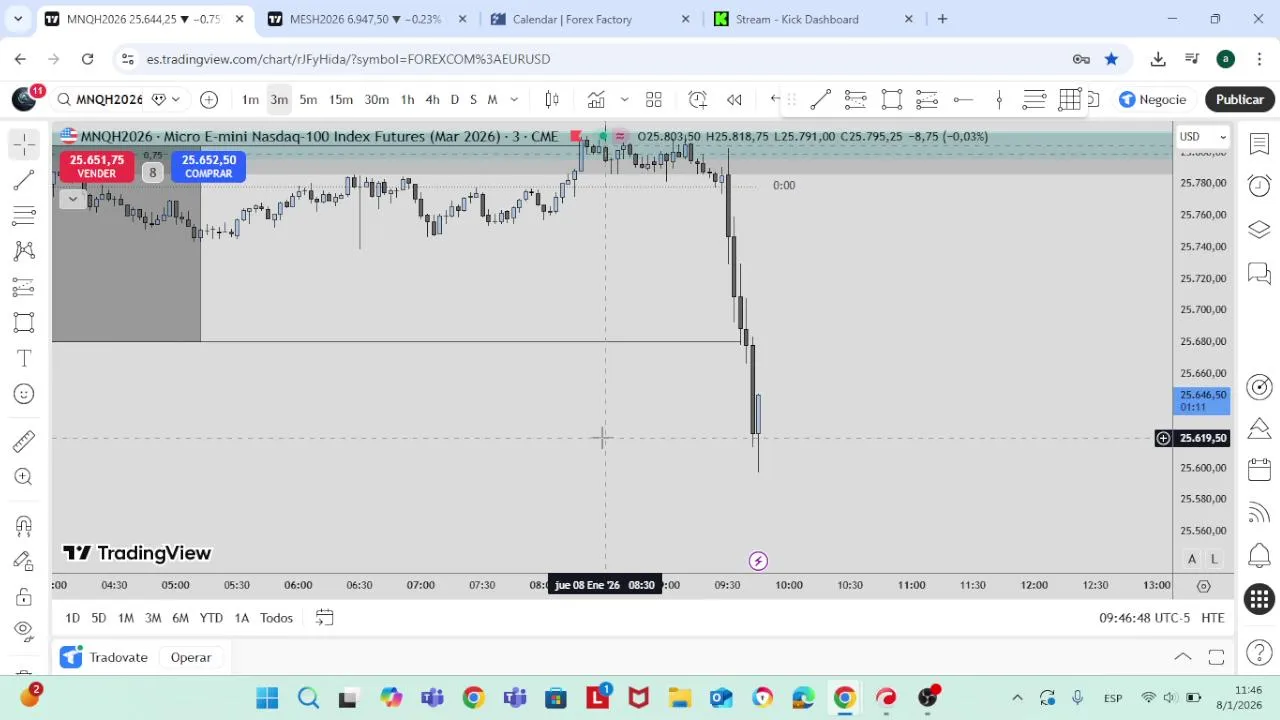Open the chats panel

click(x=1259, y=273)
